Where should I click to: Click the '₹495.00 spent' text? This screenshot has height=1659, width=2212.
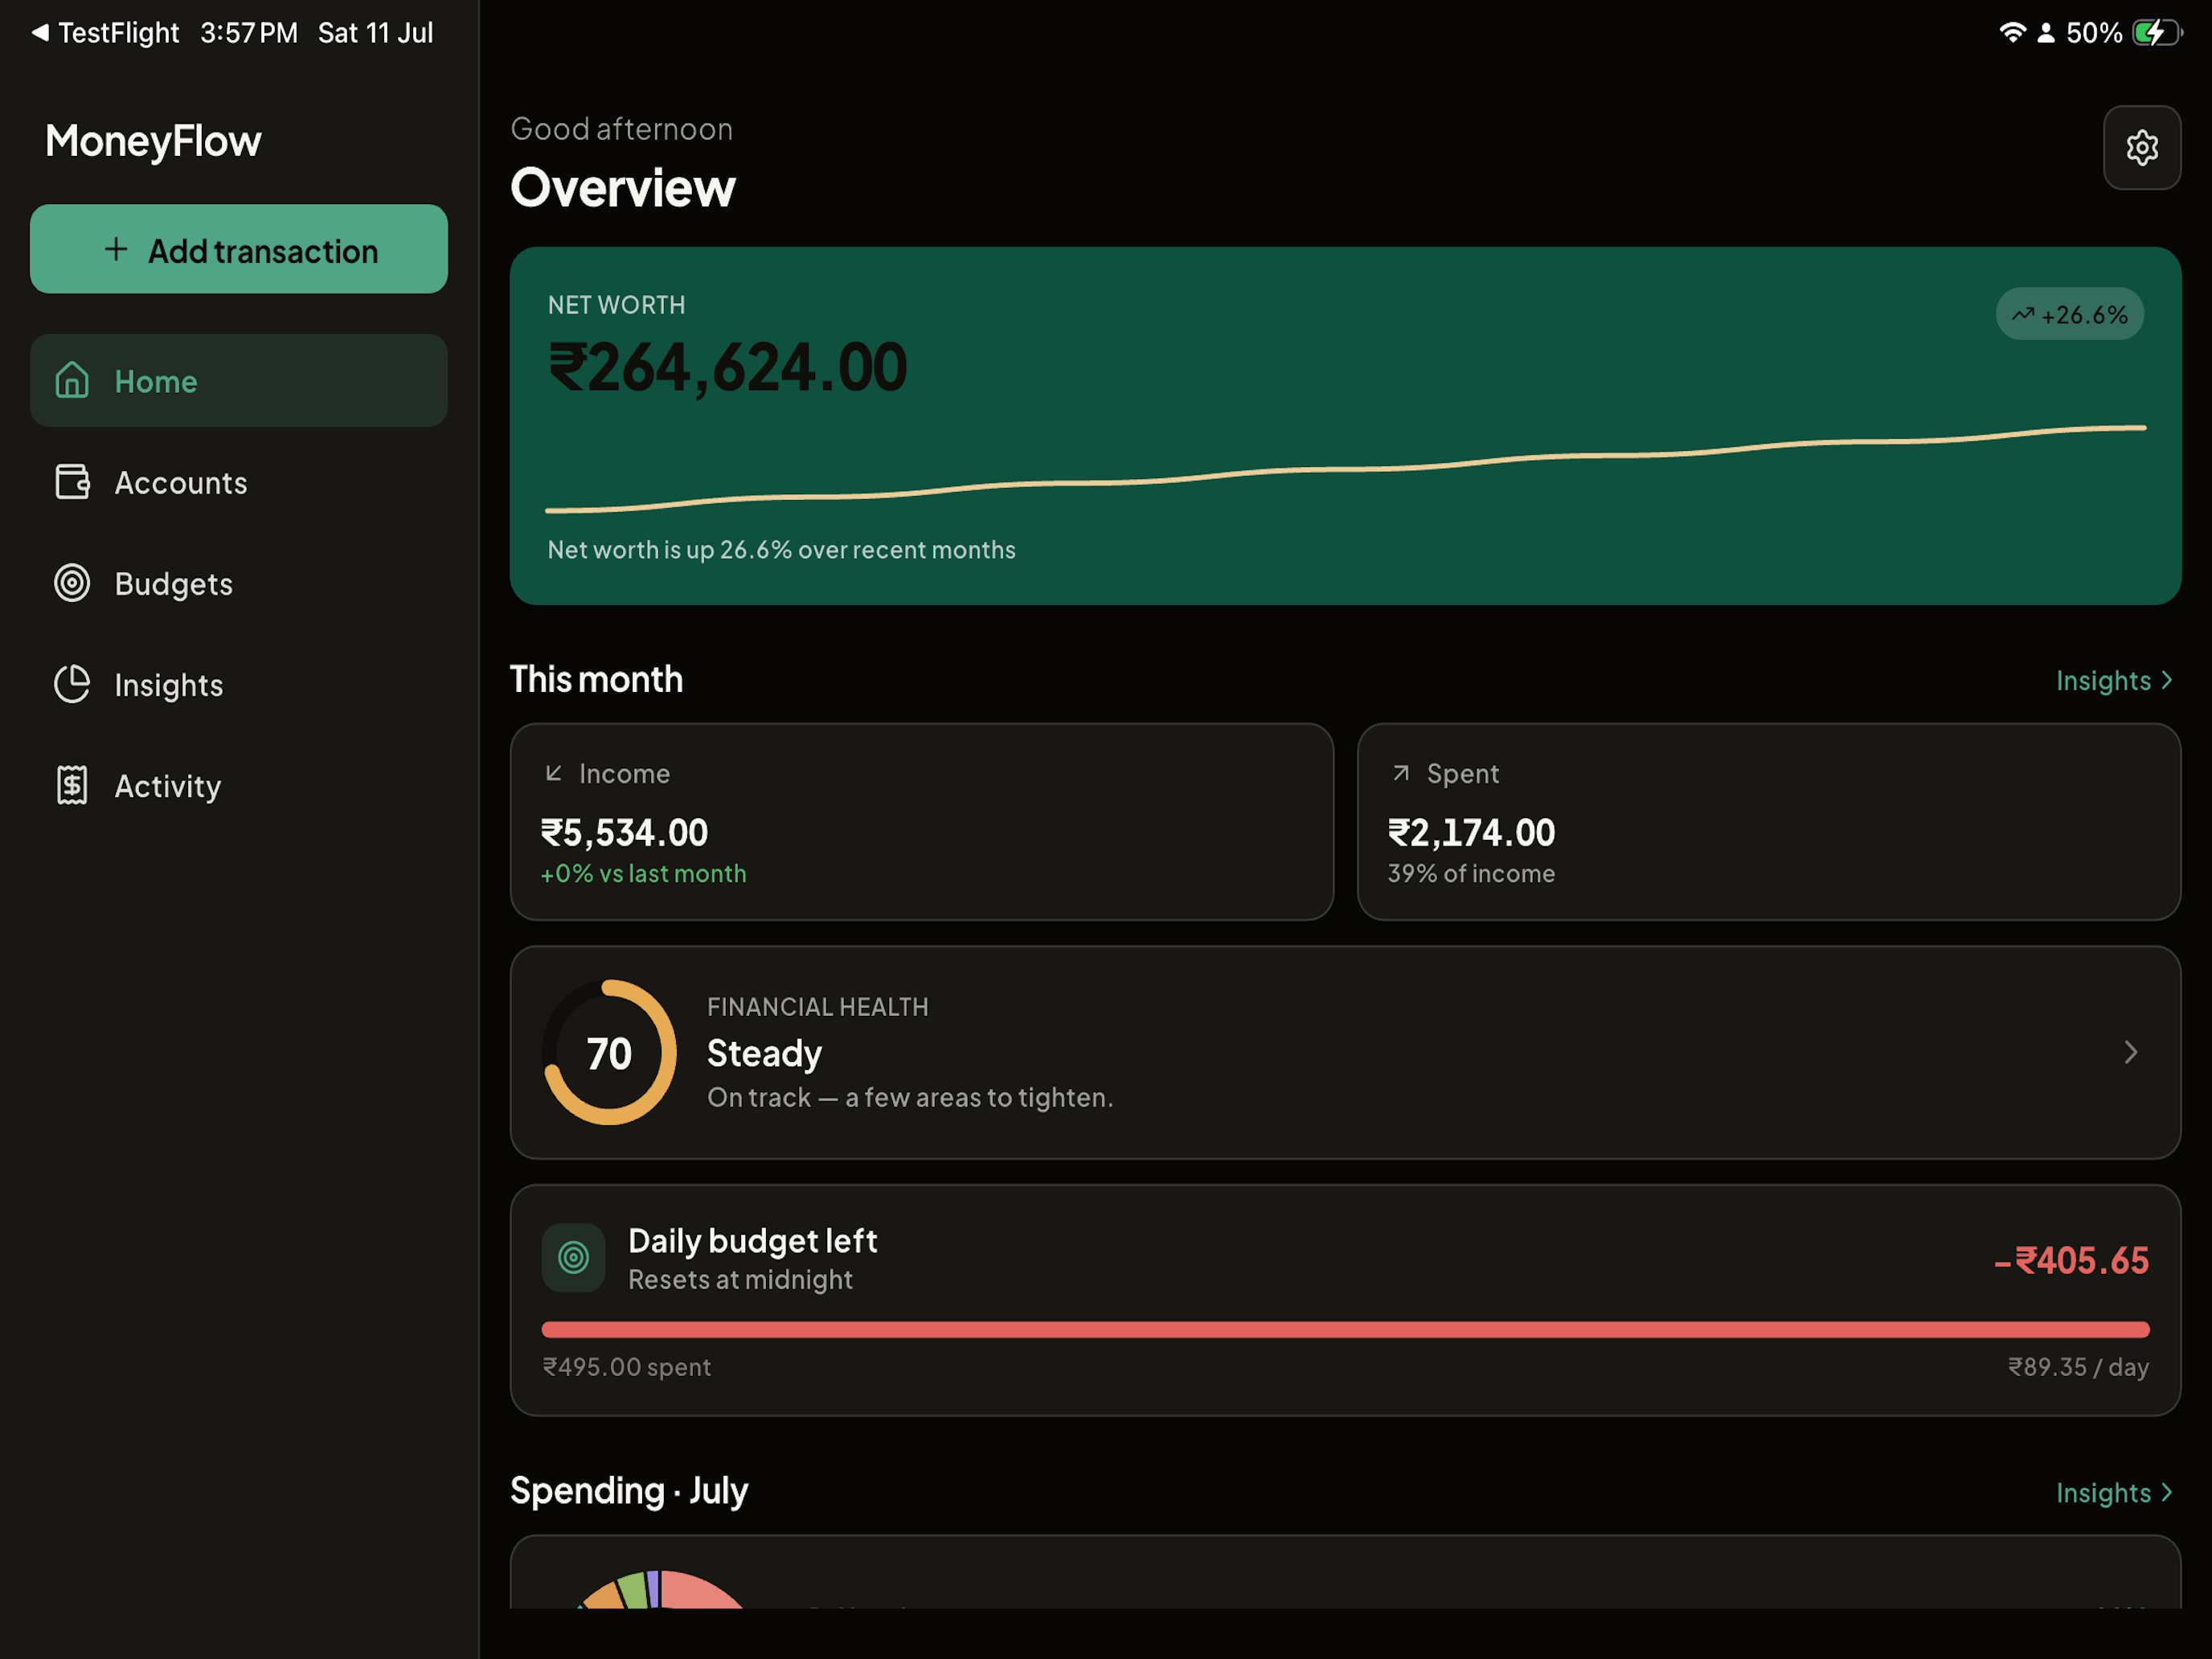coord(627,1367)
